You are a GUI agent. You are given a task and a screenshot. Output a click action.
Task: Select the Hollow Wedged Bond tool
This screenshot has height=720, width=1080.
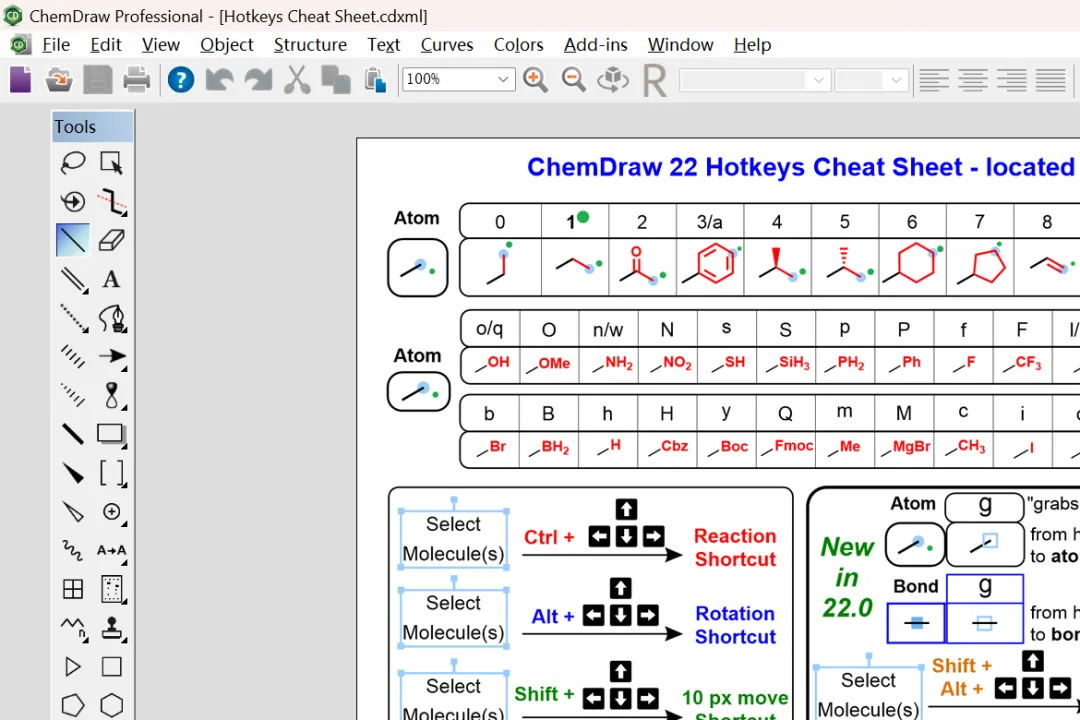coord(73,511)
